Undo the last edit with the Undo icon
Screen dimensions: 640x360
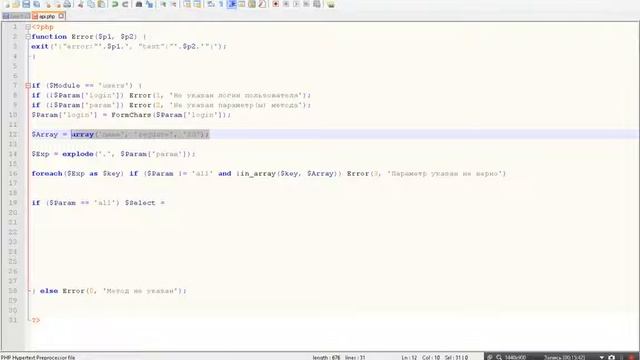tap(115, 4)
